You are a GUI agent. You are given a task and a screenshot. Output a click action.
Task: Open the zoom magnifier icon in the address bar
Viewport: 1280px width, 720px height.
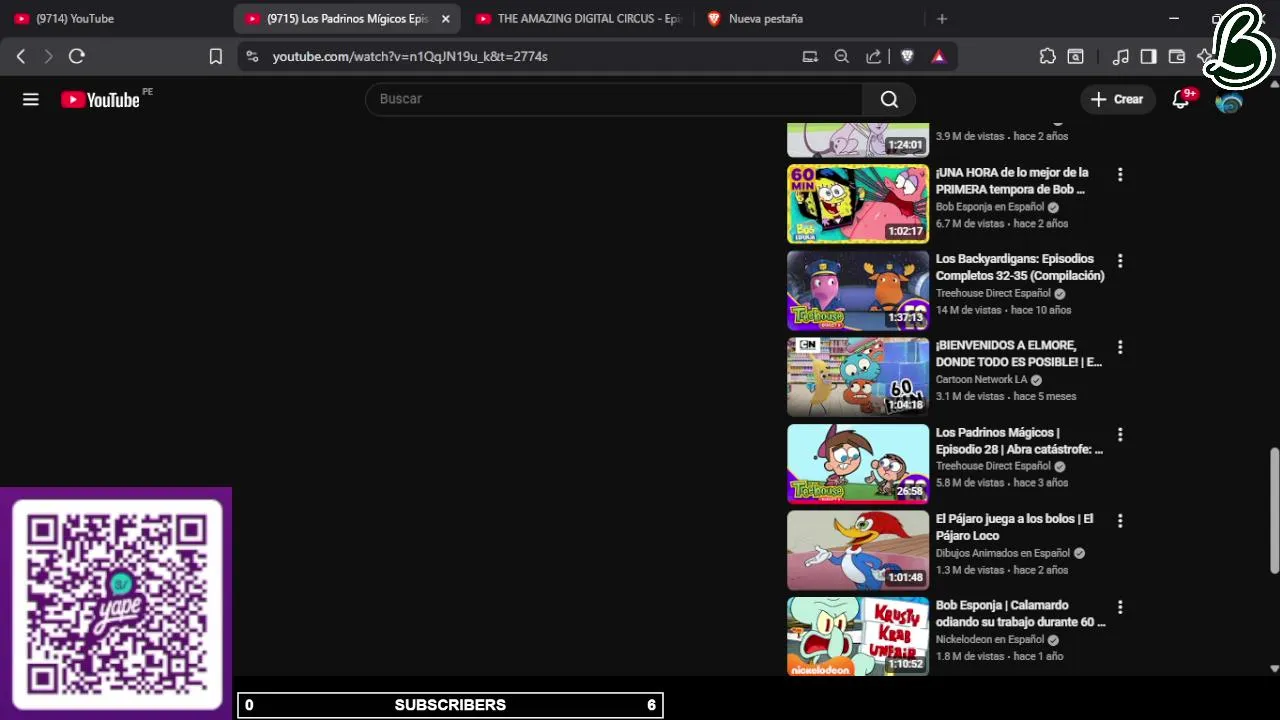coord(842,57)
